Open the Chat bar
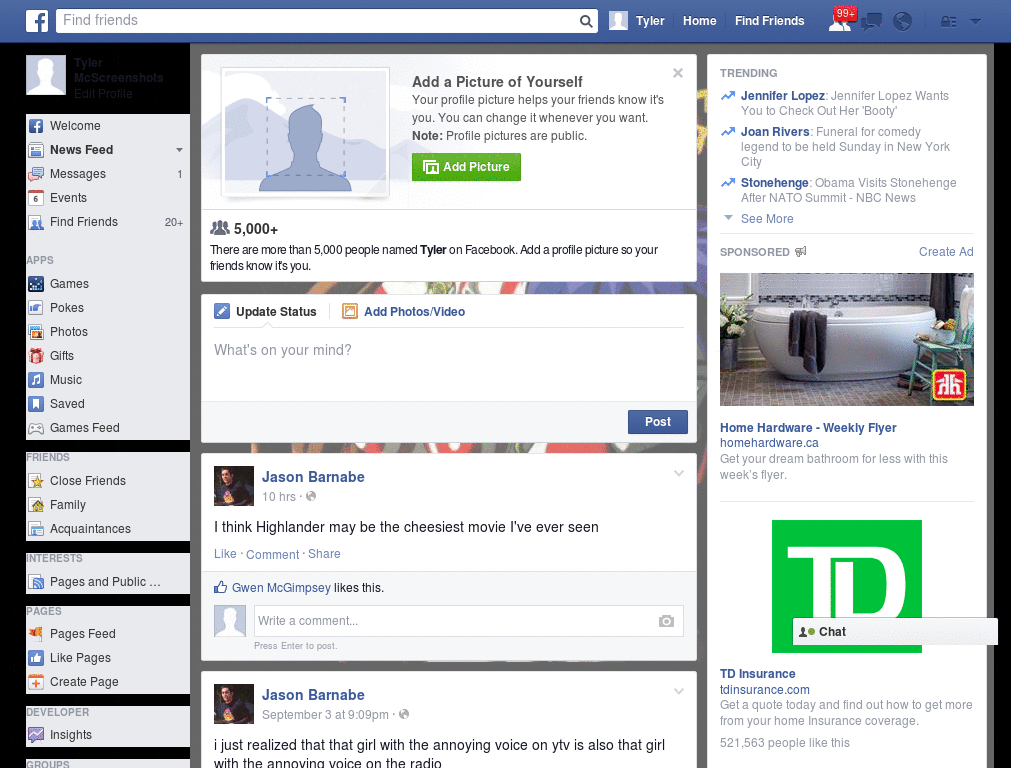This screenshot has width=1024, height=768. tap(895, 632)
